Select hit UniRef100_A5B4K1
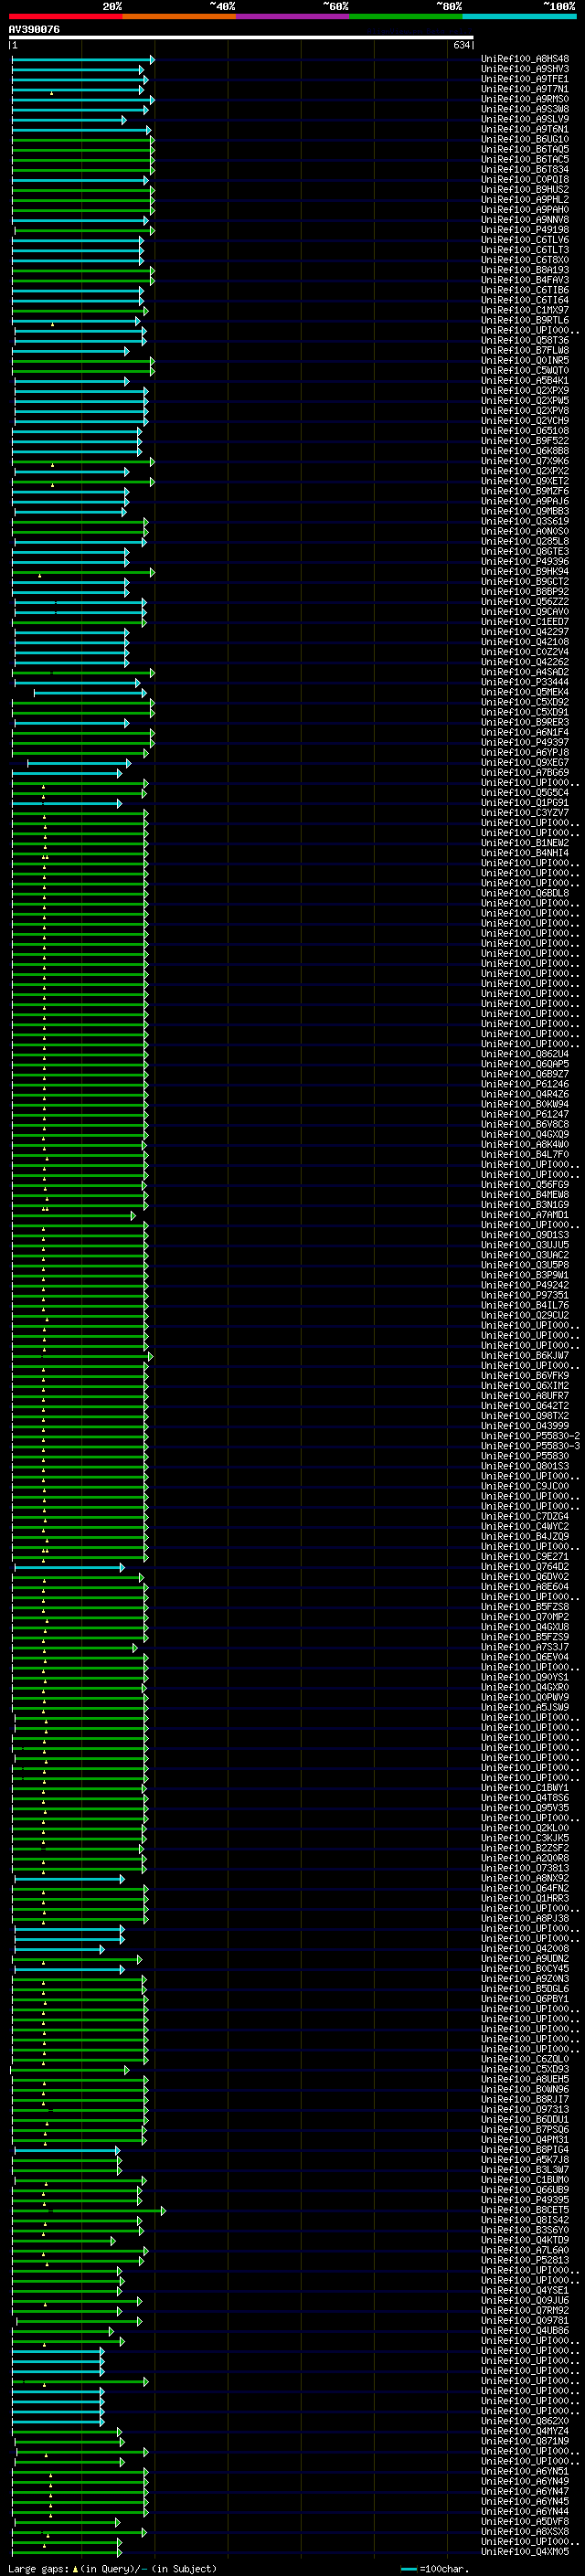585x2576 pixels. point(525,381)
